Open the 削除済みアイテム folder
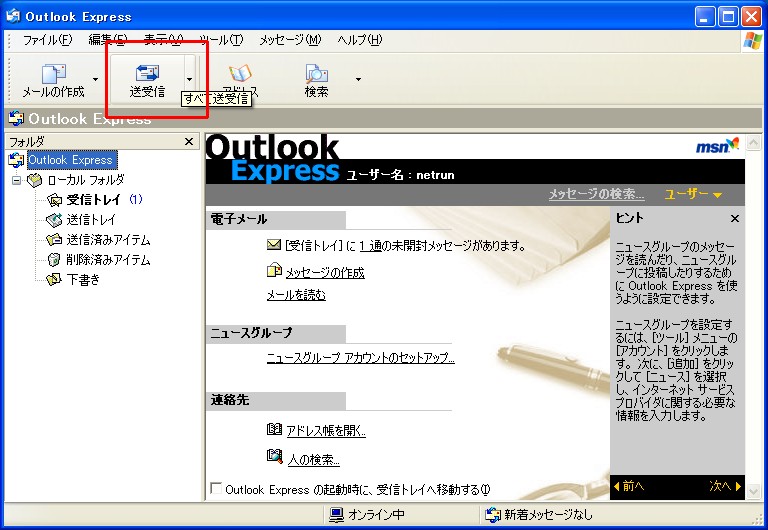This screenshot has height=530, width=768. tap(108, 260)
